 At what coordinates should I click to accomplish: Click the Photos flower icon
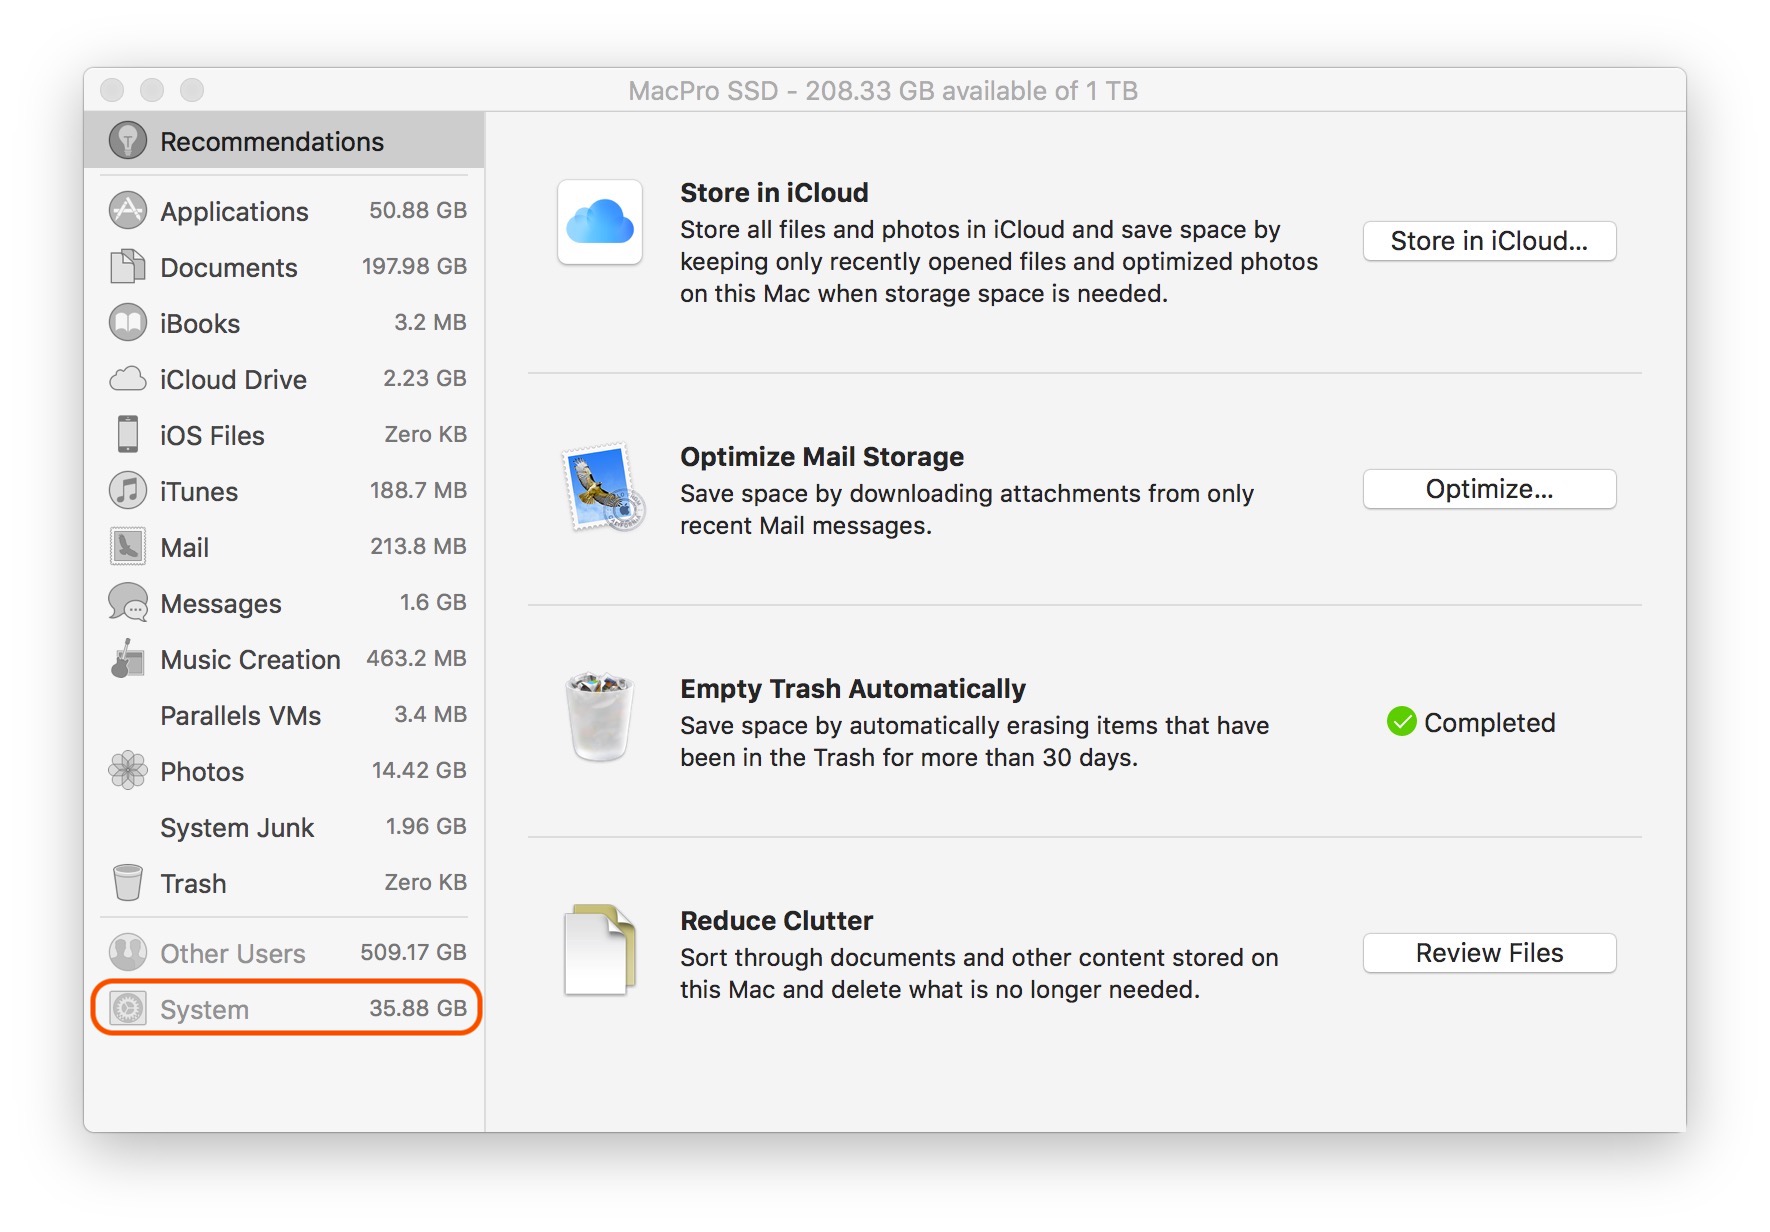[x=128, y=770]
